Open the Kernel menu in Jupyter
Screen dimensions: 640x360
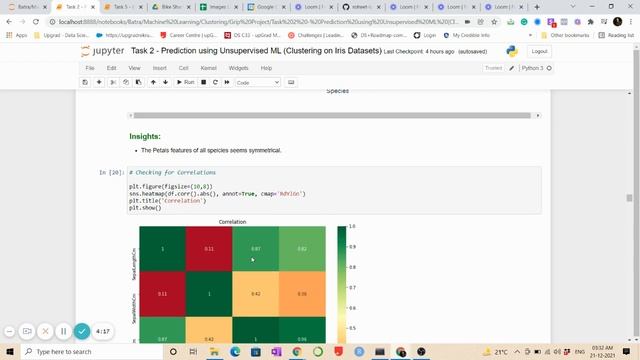click(209, 68)
